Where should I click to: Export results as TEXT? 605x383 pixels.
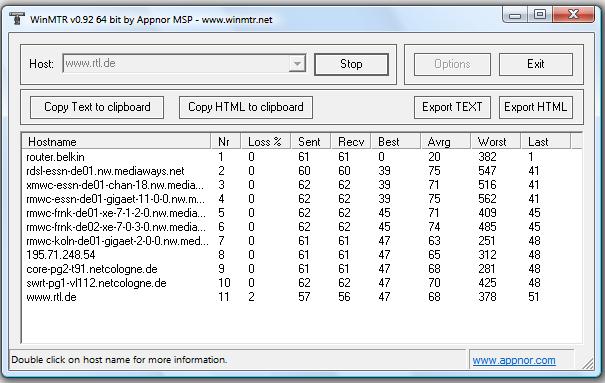(452, 107)
